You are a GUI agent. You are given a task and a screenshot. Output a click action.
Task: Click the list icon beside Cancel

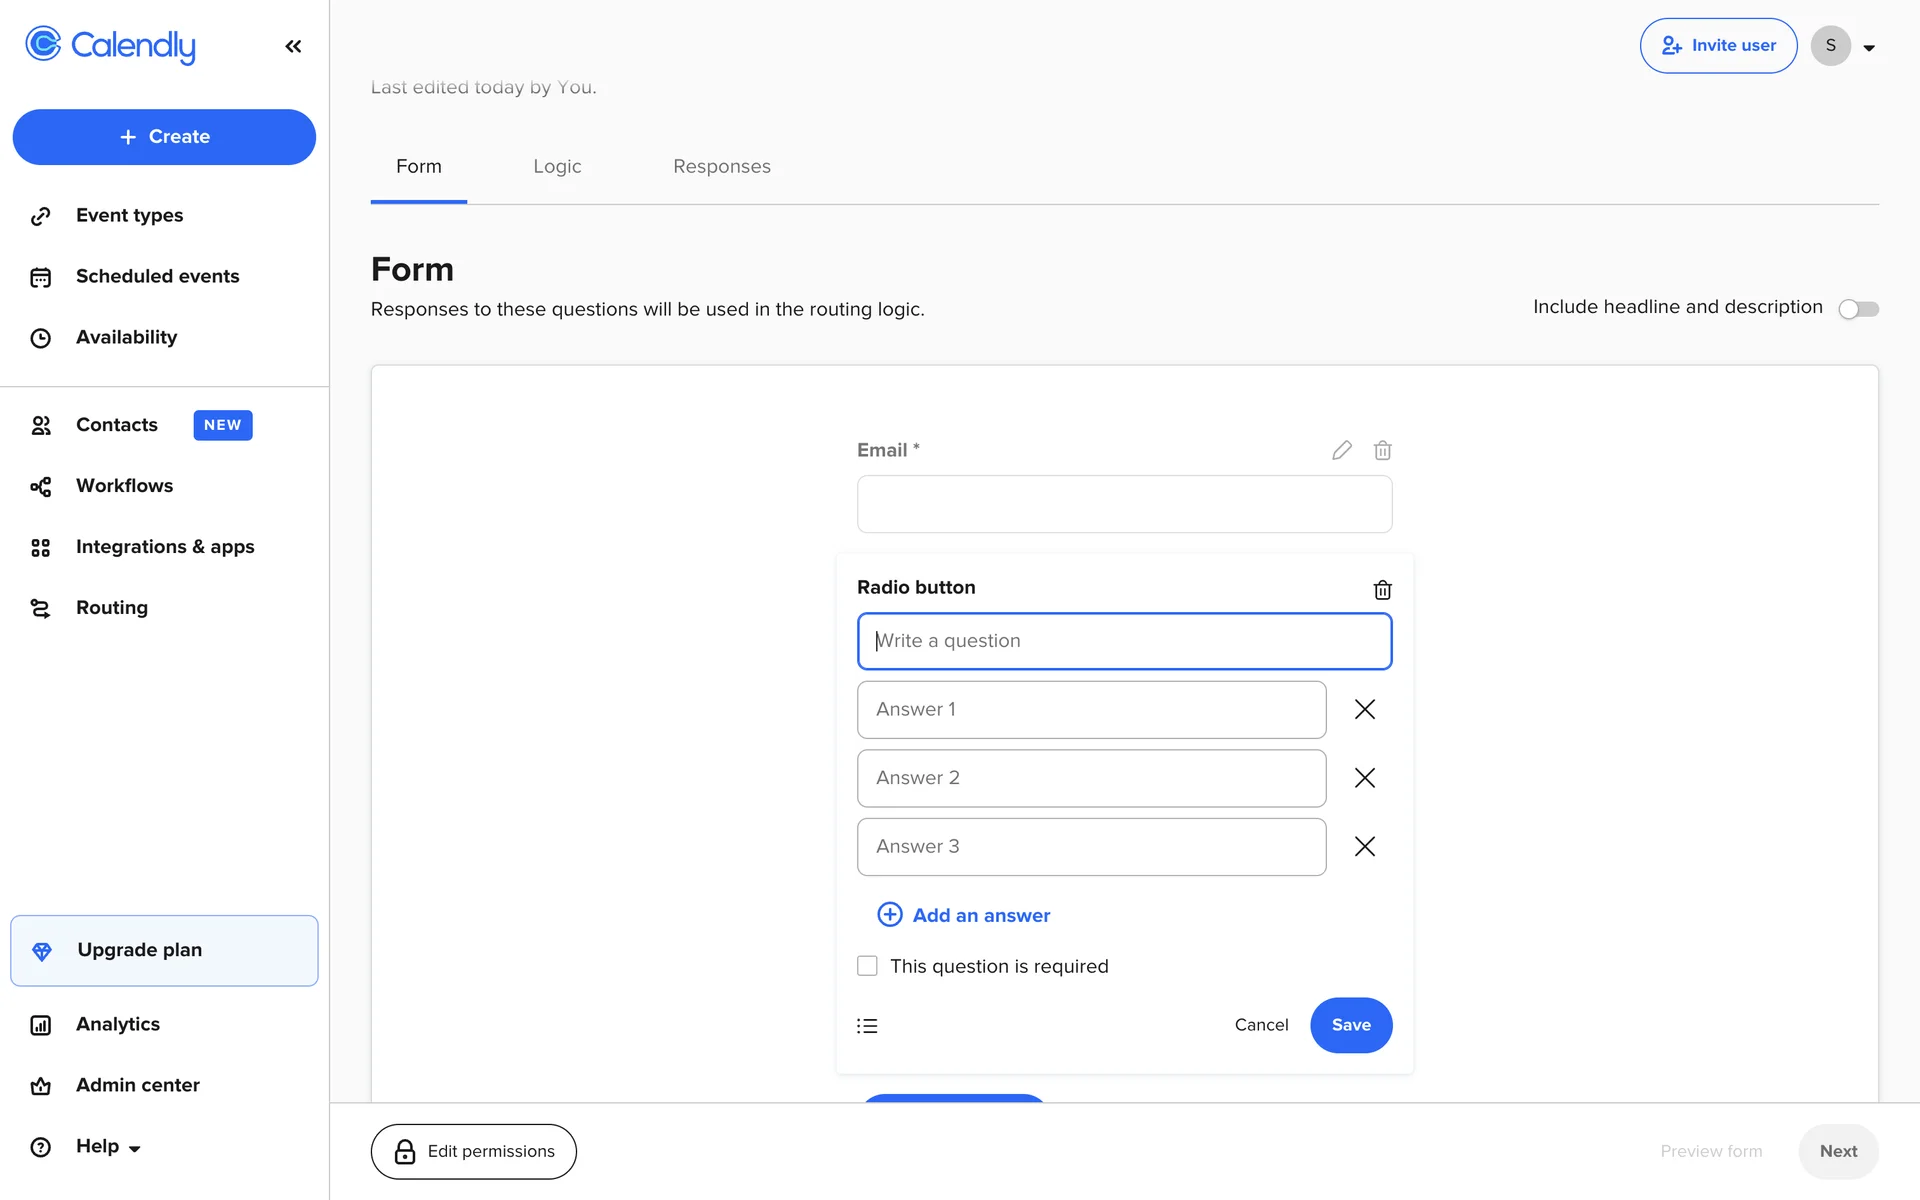867,1025
